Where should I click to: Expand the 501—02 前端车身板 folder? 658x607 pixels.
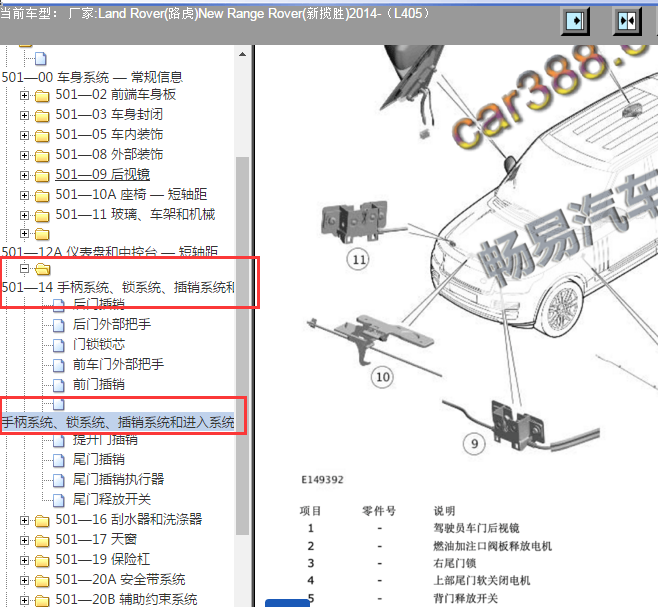pyautogui.click(x=24, y=95)
